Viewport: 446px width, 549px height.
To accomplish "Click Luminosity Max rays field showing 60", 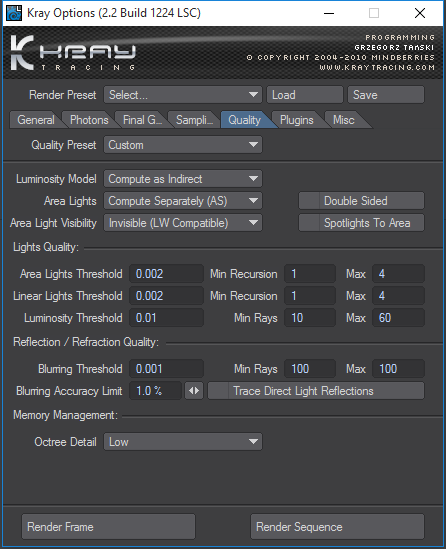I will click(x=398, y=318).
